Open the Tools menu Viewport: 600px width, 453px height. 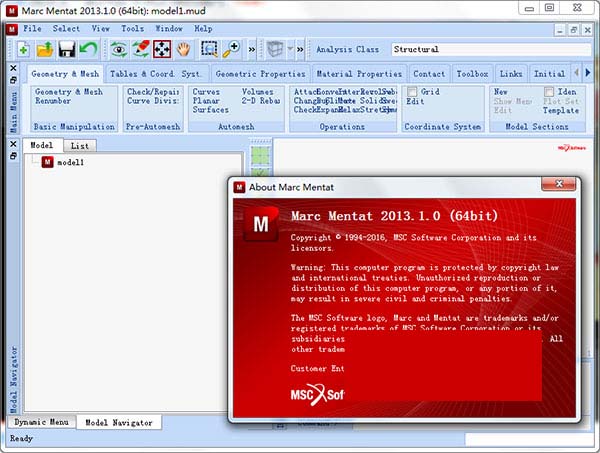tap(132, 29)
